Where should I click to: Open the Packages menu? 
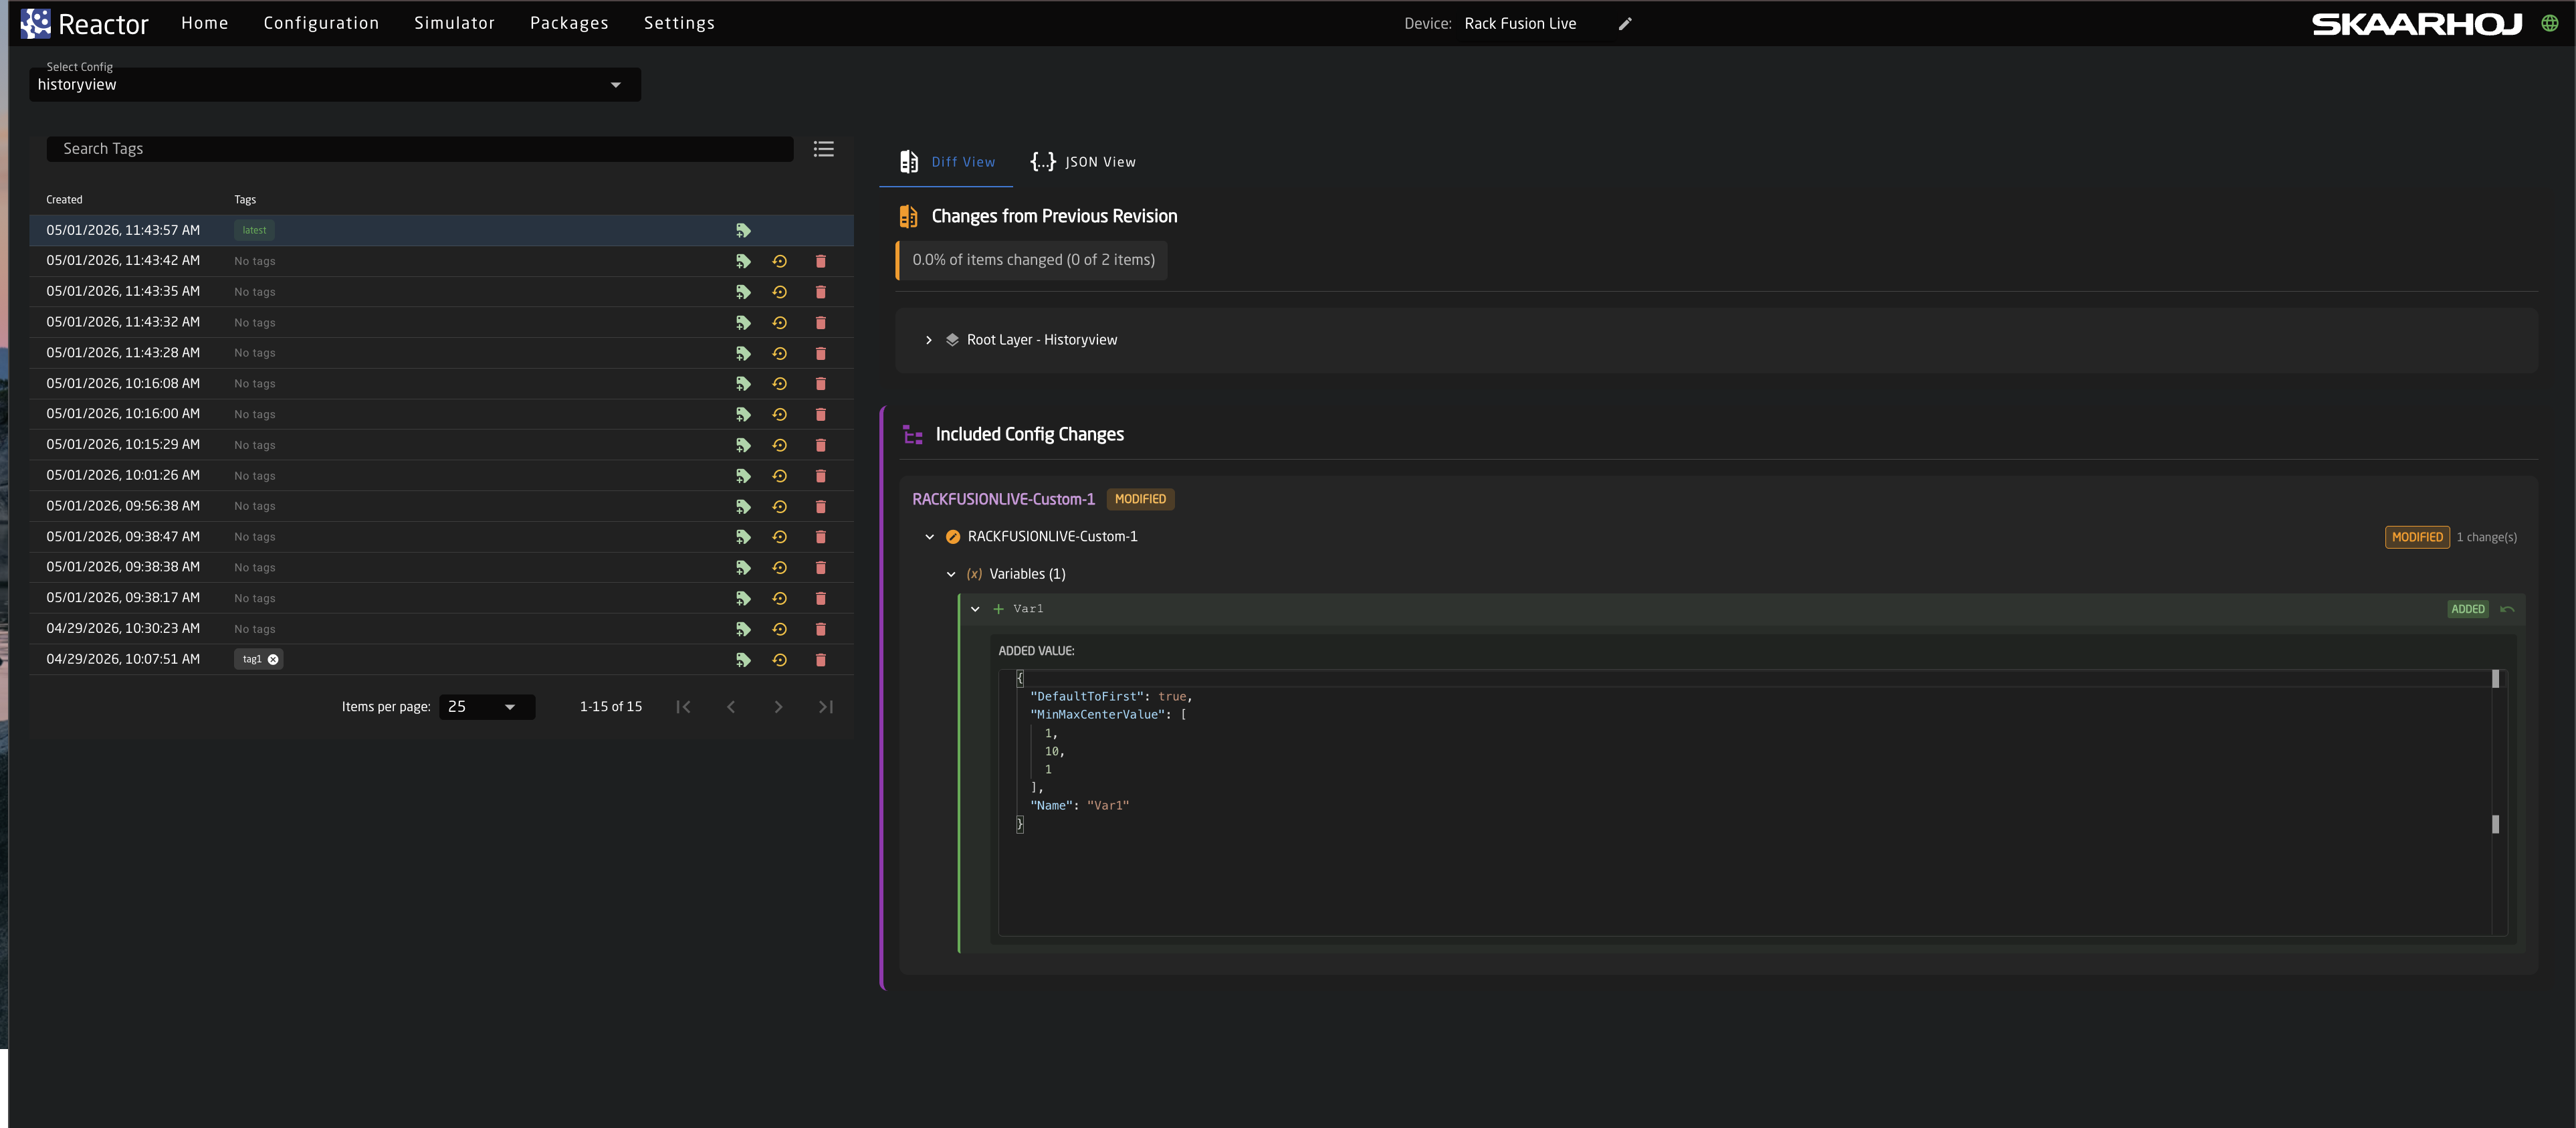pyautogui.click(x=569, y=23)
